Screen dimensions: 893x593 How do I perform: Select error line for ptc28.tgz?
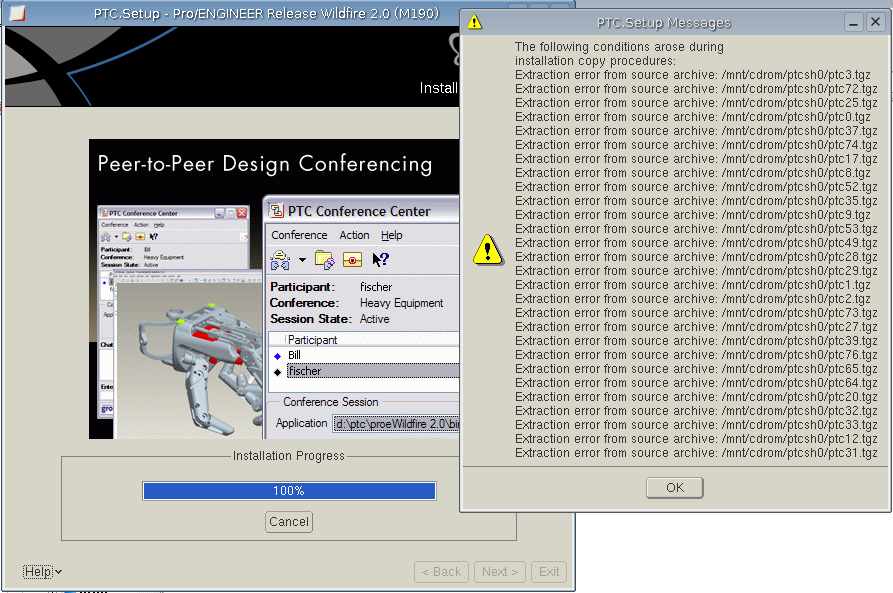[x=696, y=257]
